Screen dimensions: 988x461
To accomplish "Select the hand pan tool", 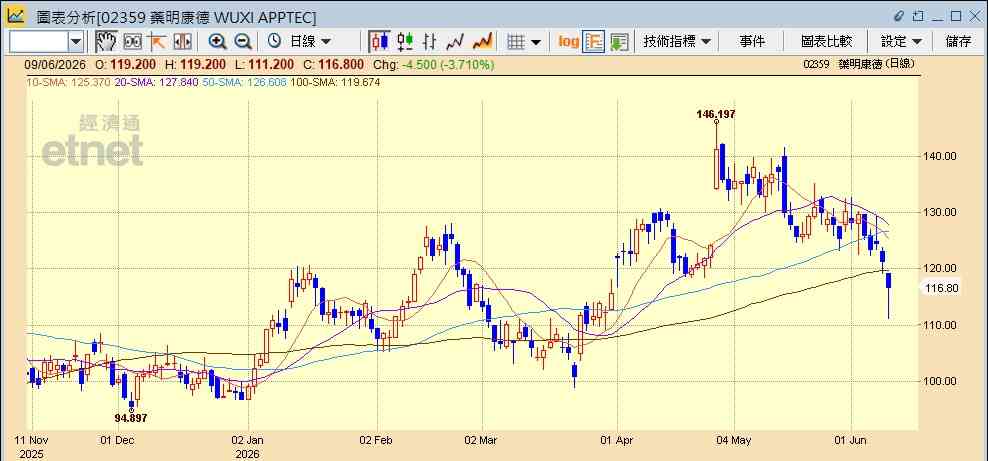I will point(107,42).
